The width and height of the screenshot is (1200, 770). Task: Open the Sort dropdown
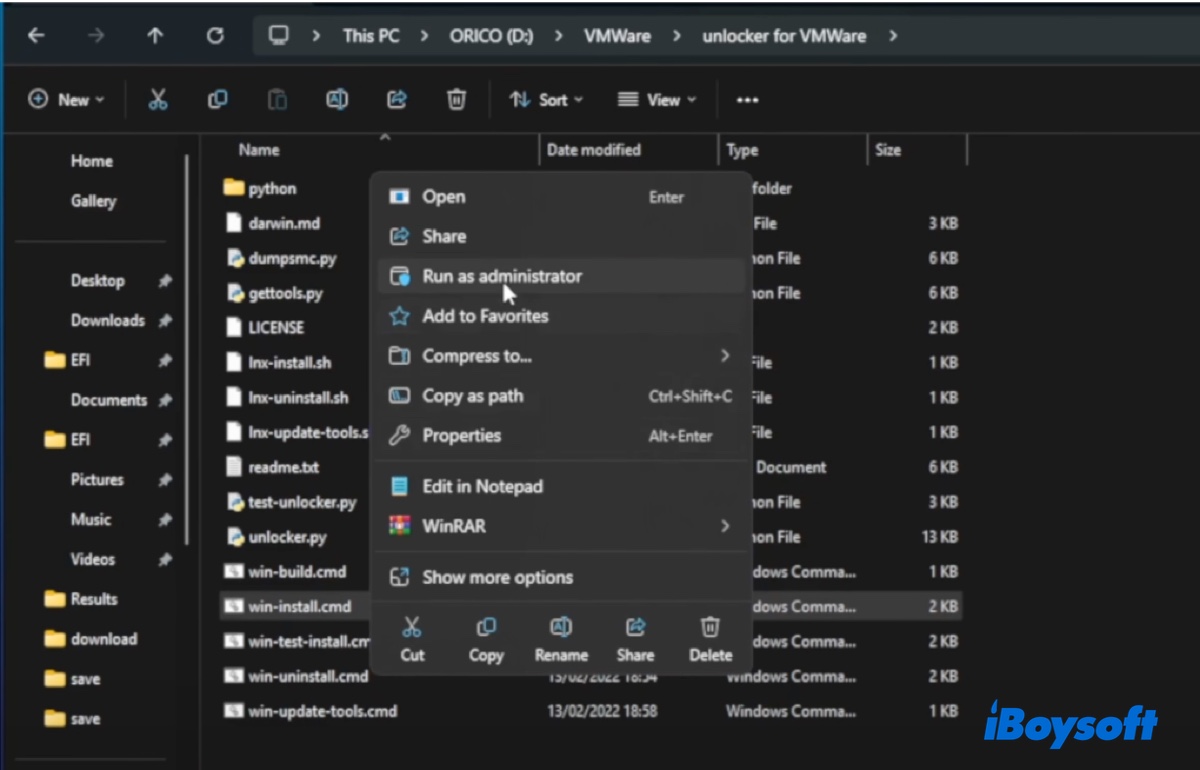pyautogui.click(x=547, y=99)
